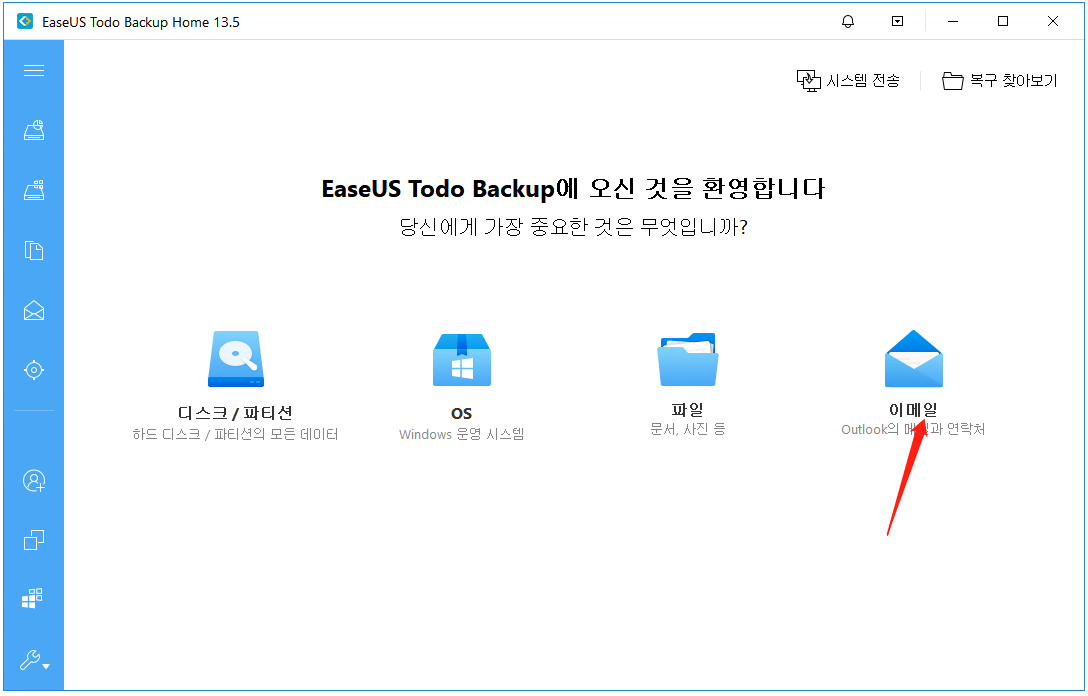Open Clone icon in sidebar

[33, 540]
